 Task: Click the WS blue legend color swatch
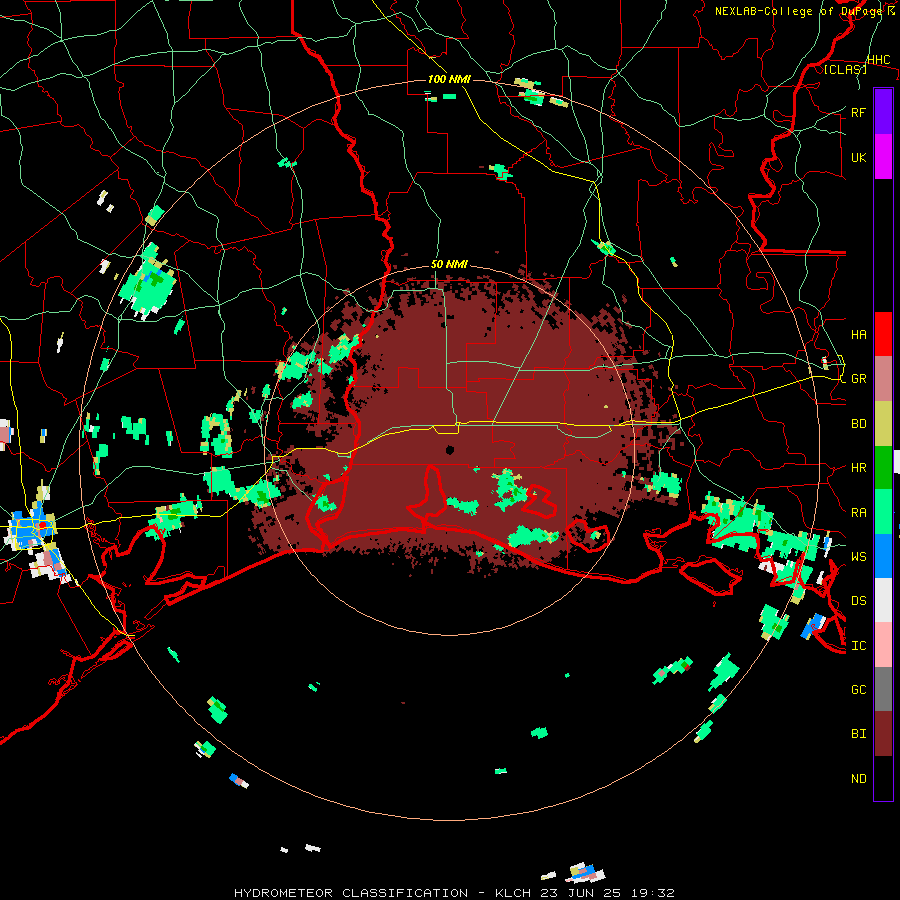tap(883, 556)
